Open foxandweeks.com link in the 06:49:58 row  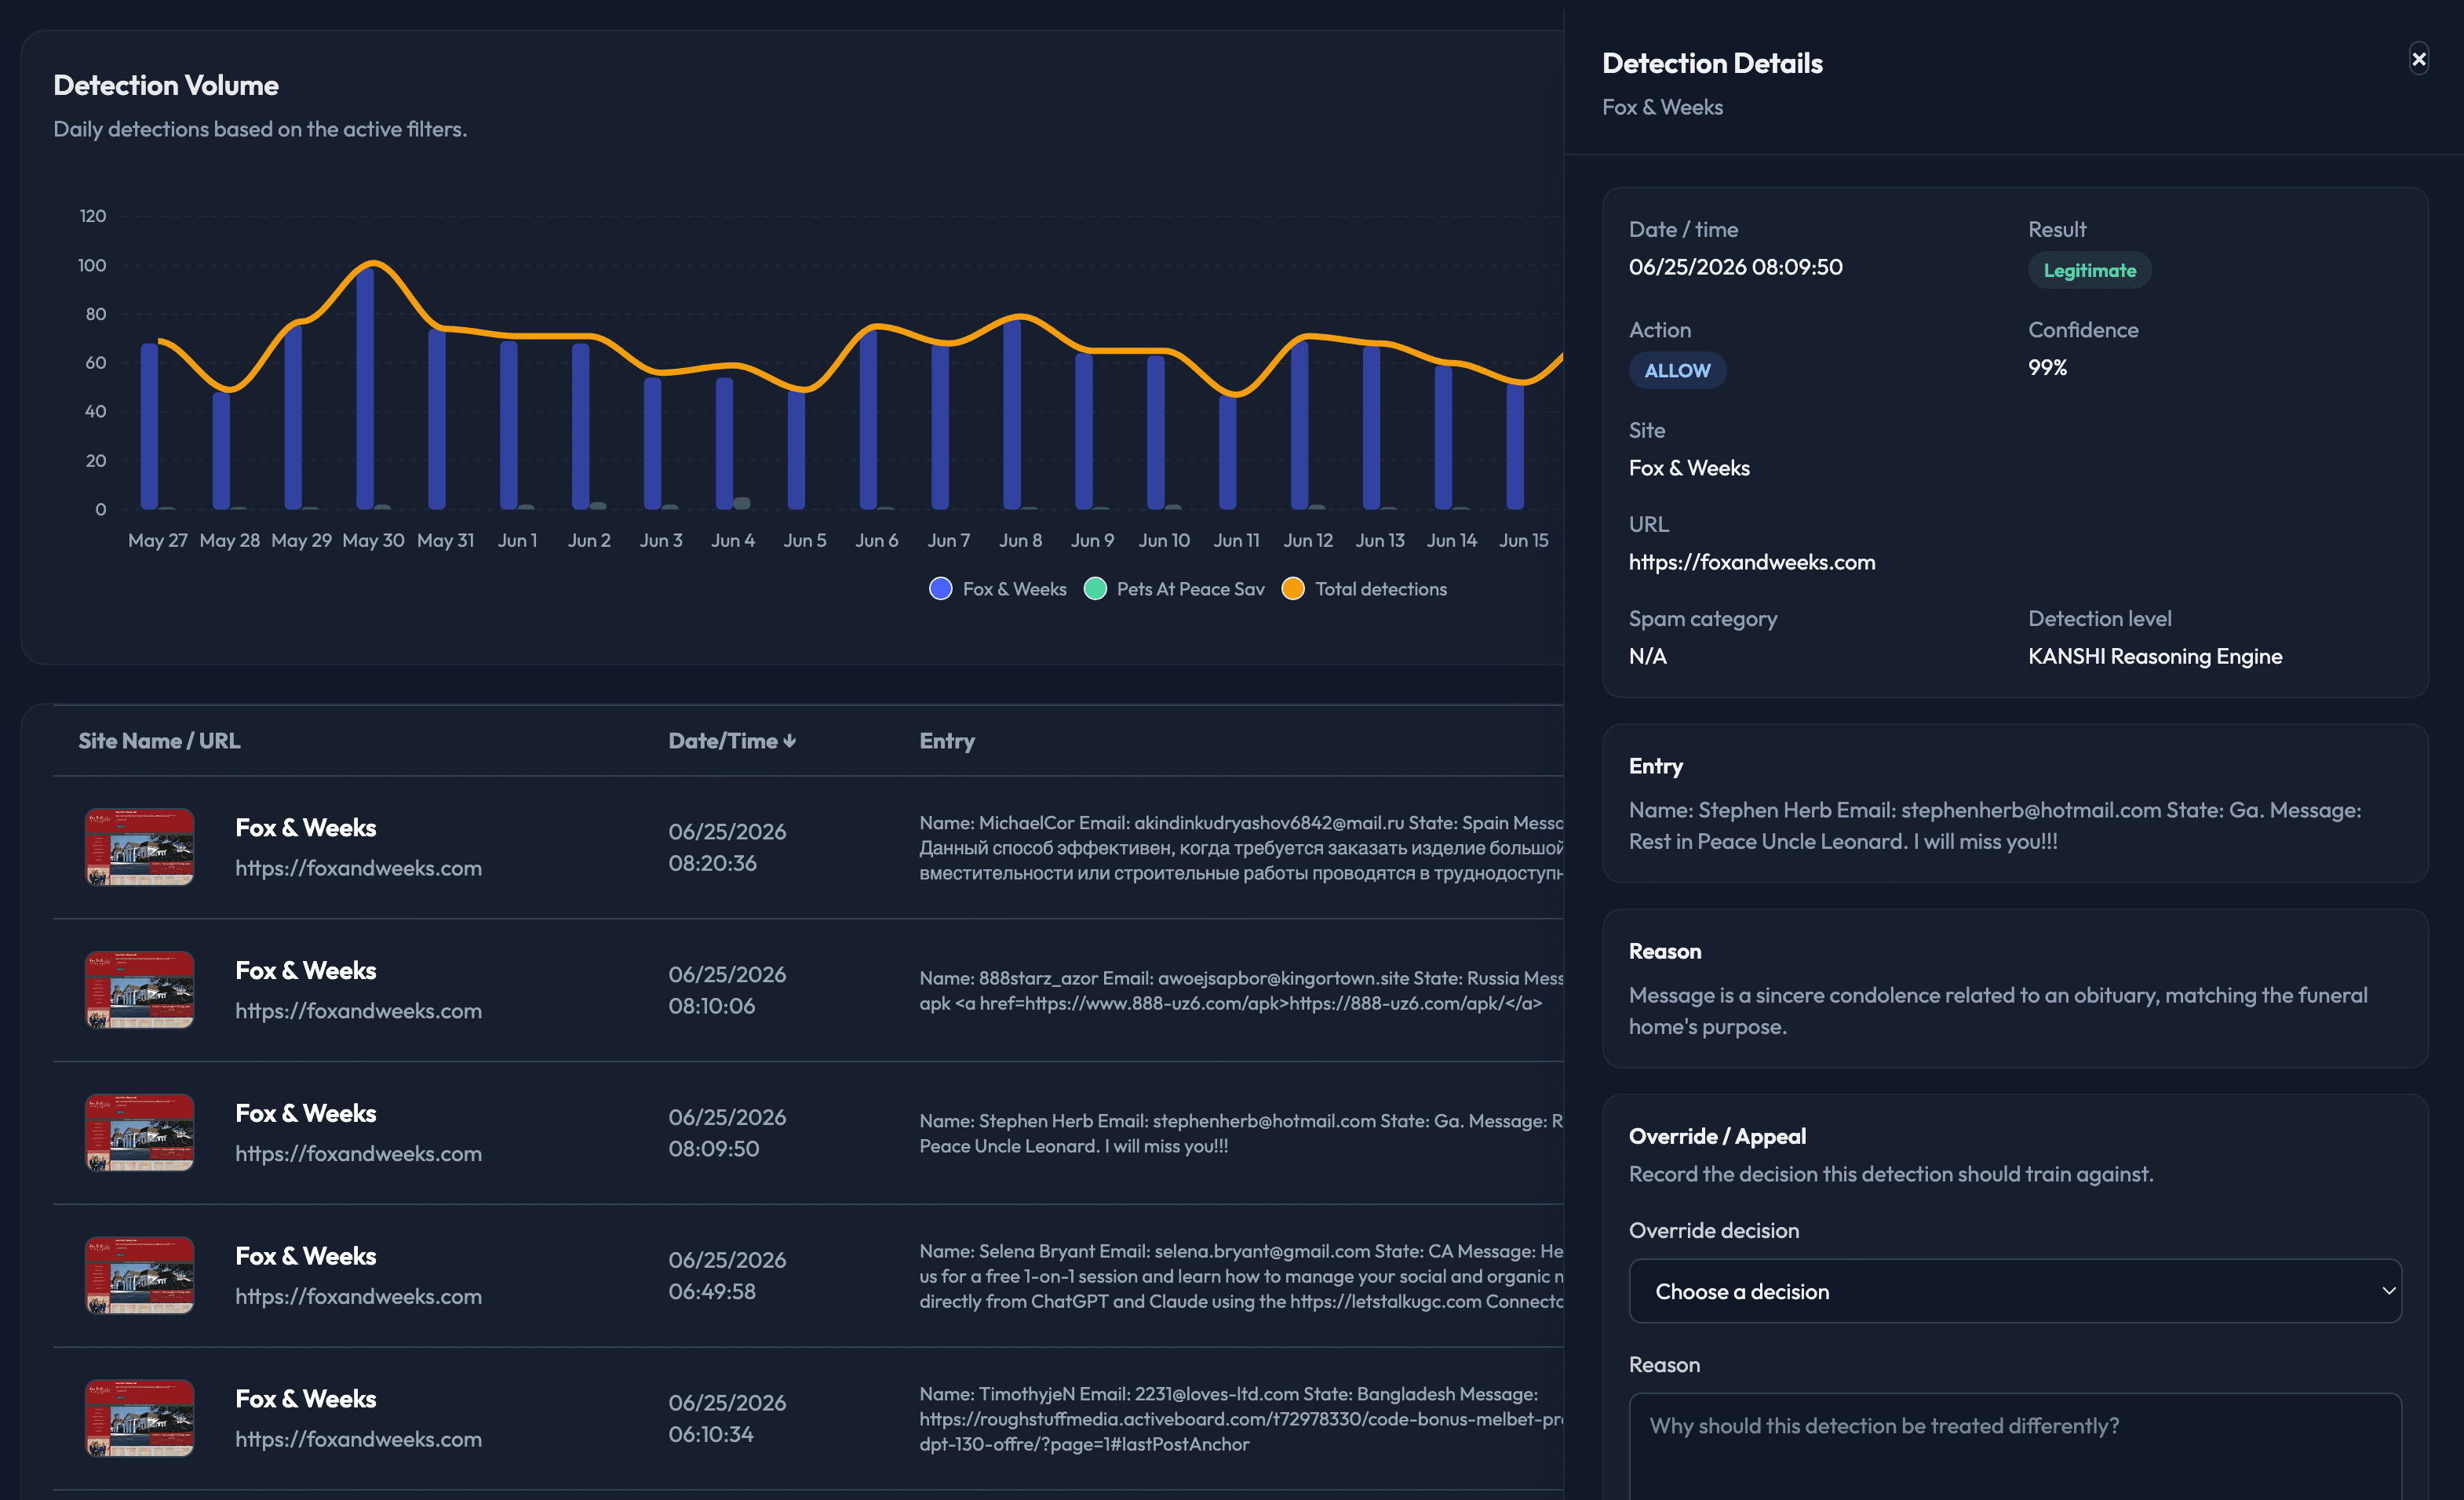(x=358, y=1296)
